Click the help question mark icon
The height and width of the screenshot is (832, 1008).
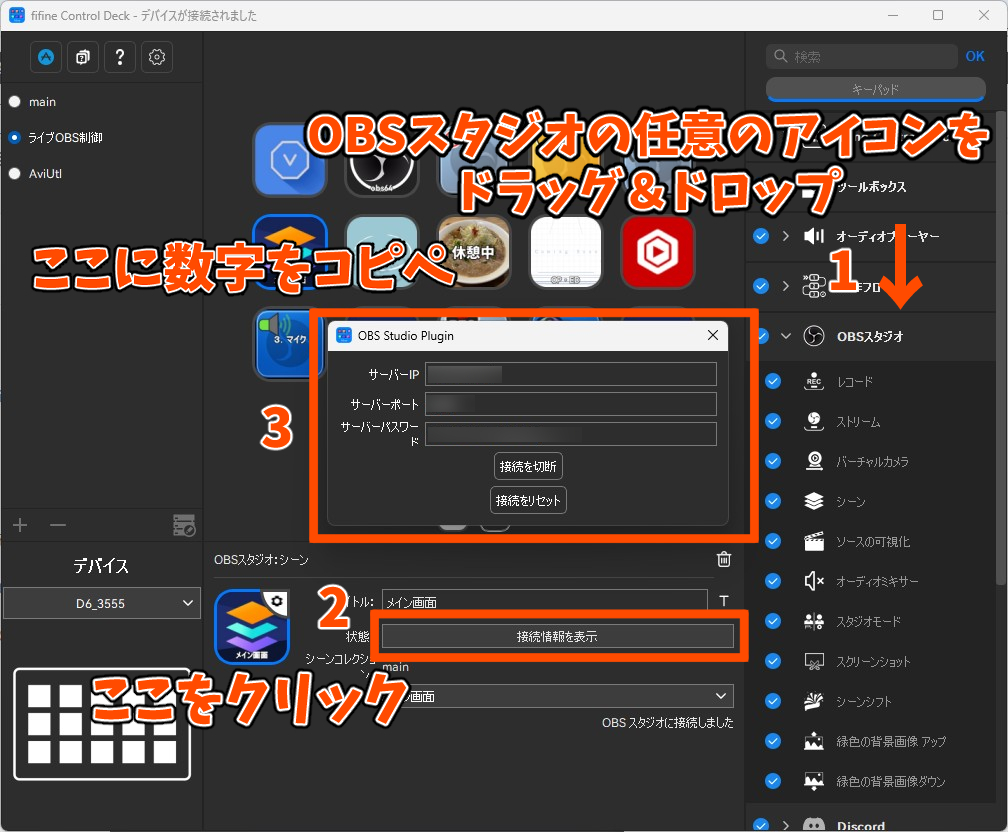point(119,57)
